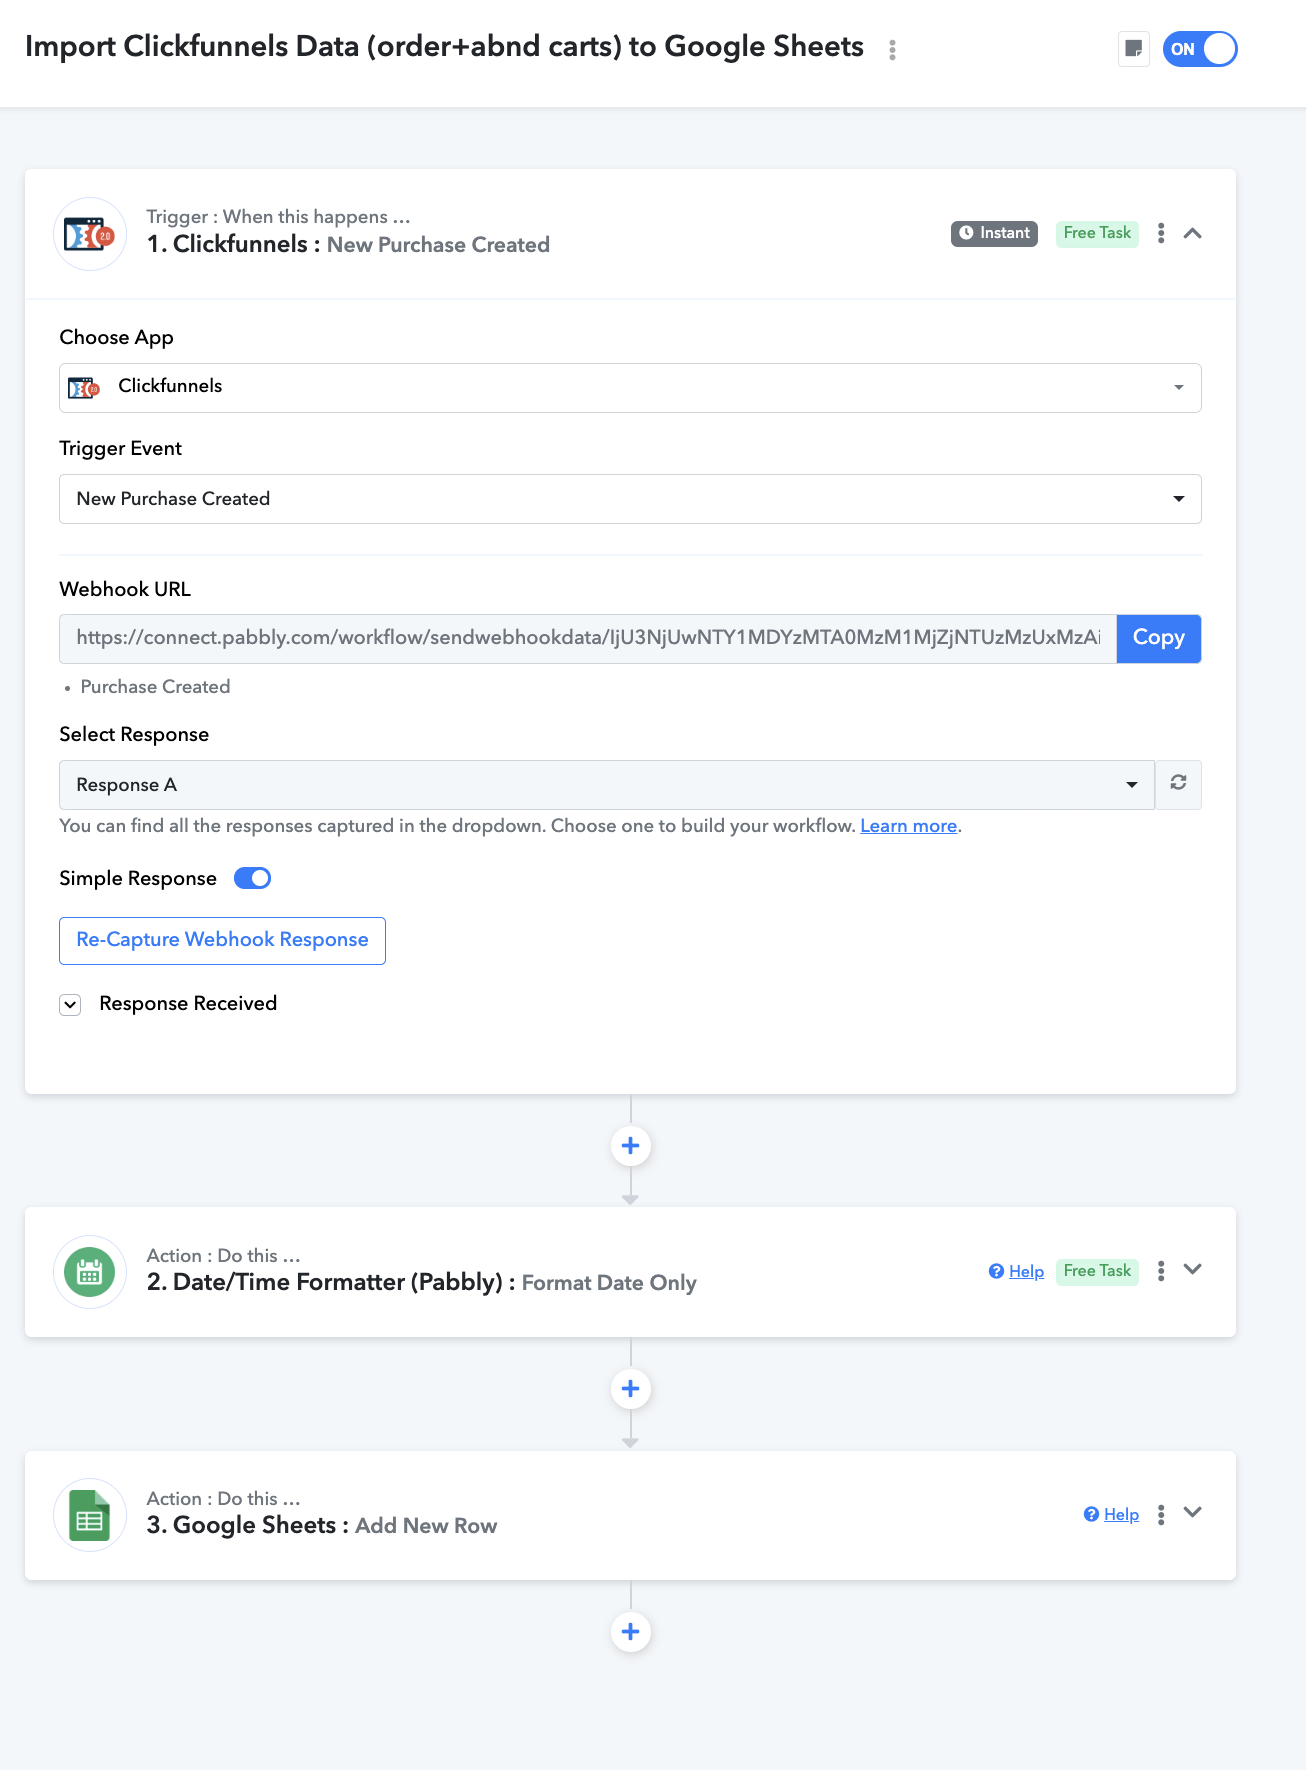This screenshot has width=1306, height=1770.
Task: Collapse the Clickfunnels trigger step
Action: (x=1192, y=233)
